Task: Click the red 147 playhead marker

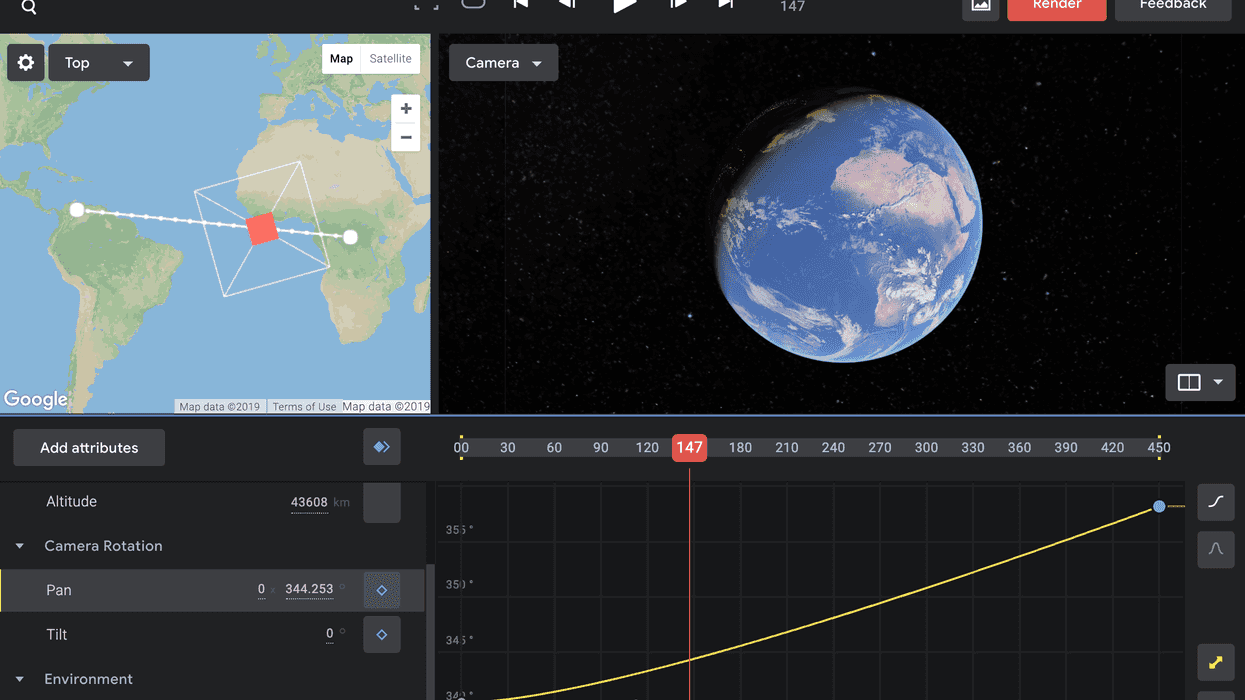Action: [689, 448]
